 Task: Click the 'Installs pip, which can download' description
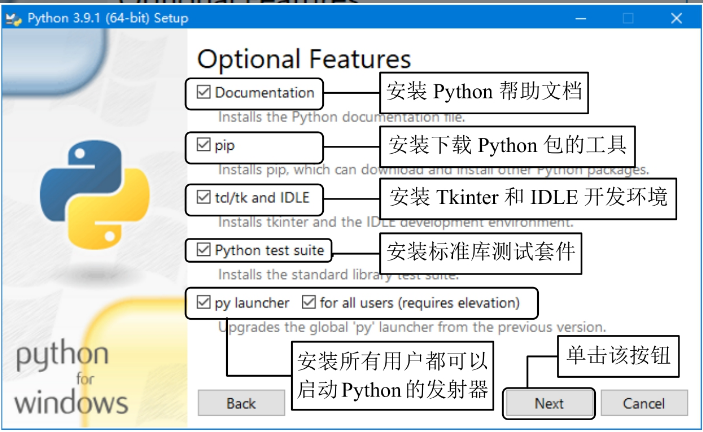click(x=433, y=170)
